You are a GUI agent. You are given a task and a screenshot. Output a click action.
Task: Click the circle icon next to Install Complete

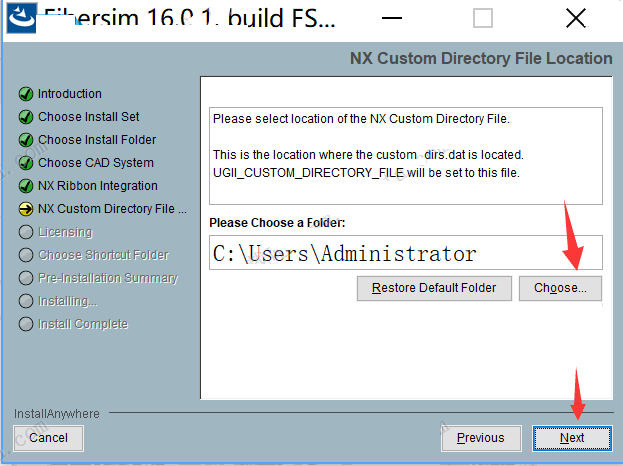[x=26, y=324]
